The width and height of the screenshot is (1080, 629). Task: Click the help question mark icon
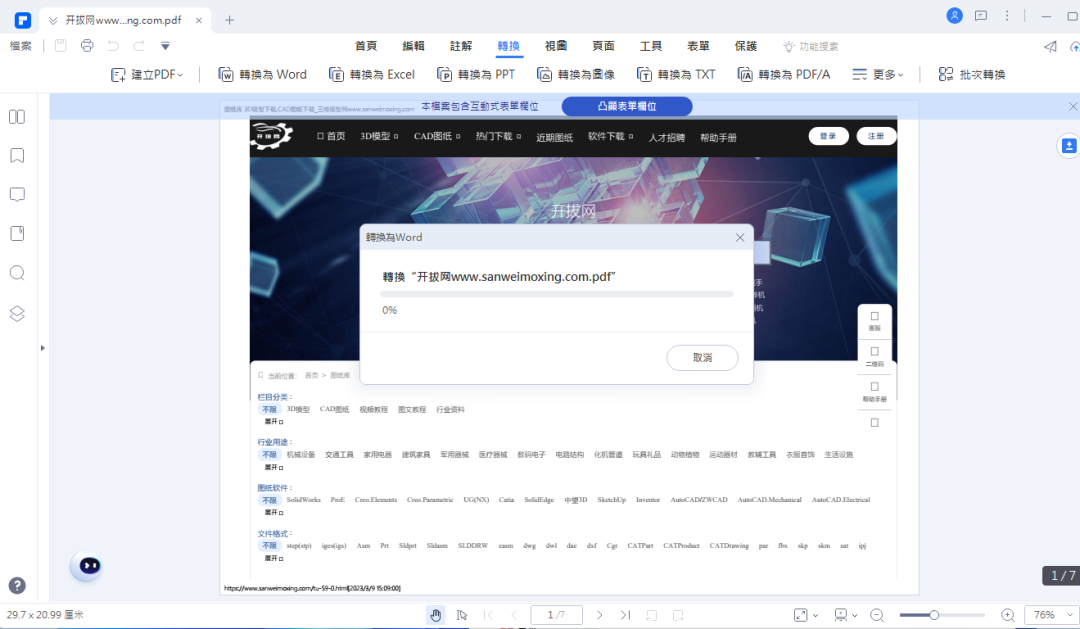[x=17, y=586]
